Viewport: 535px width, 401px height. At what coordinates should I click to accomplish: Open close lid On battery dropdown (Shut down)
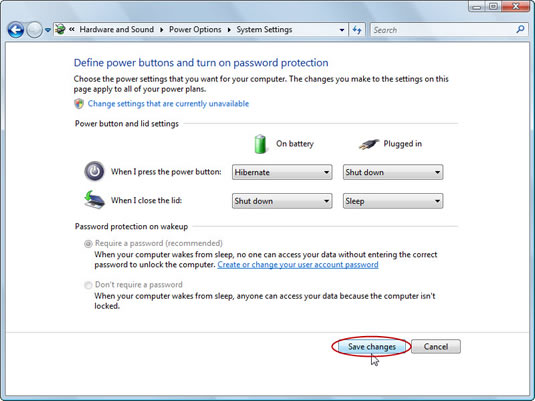(x=282, y=201)
